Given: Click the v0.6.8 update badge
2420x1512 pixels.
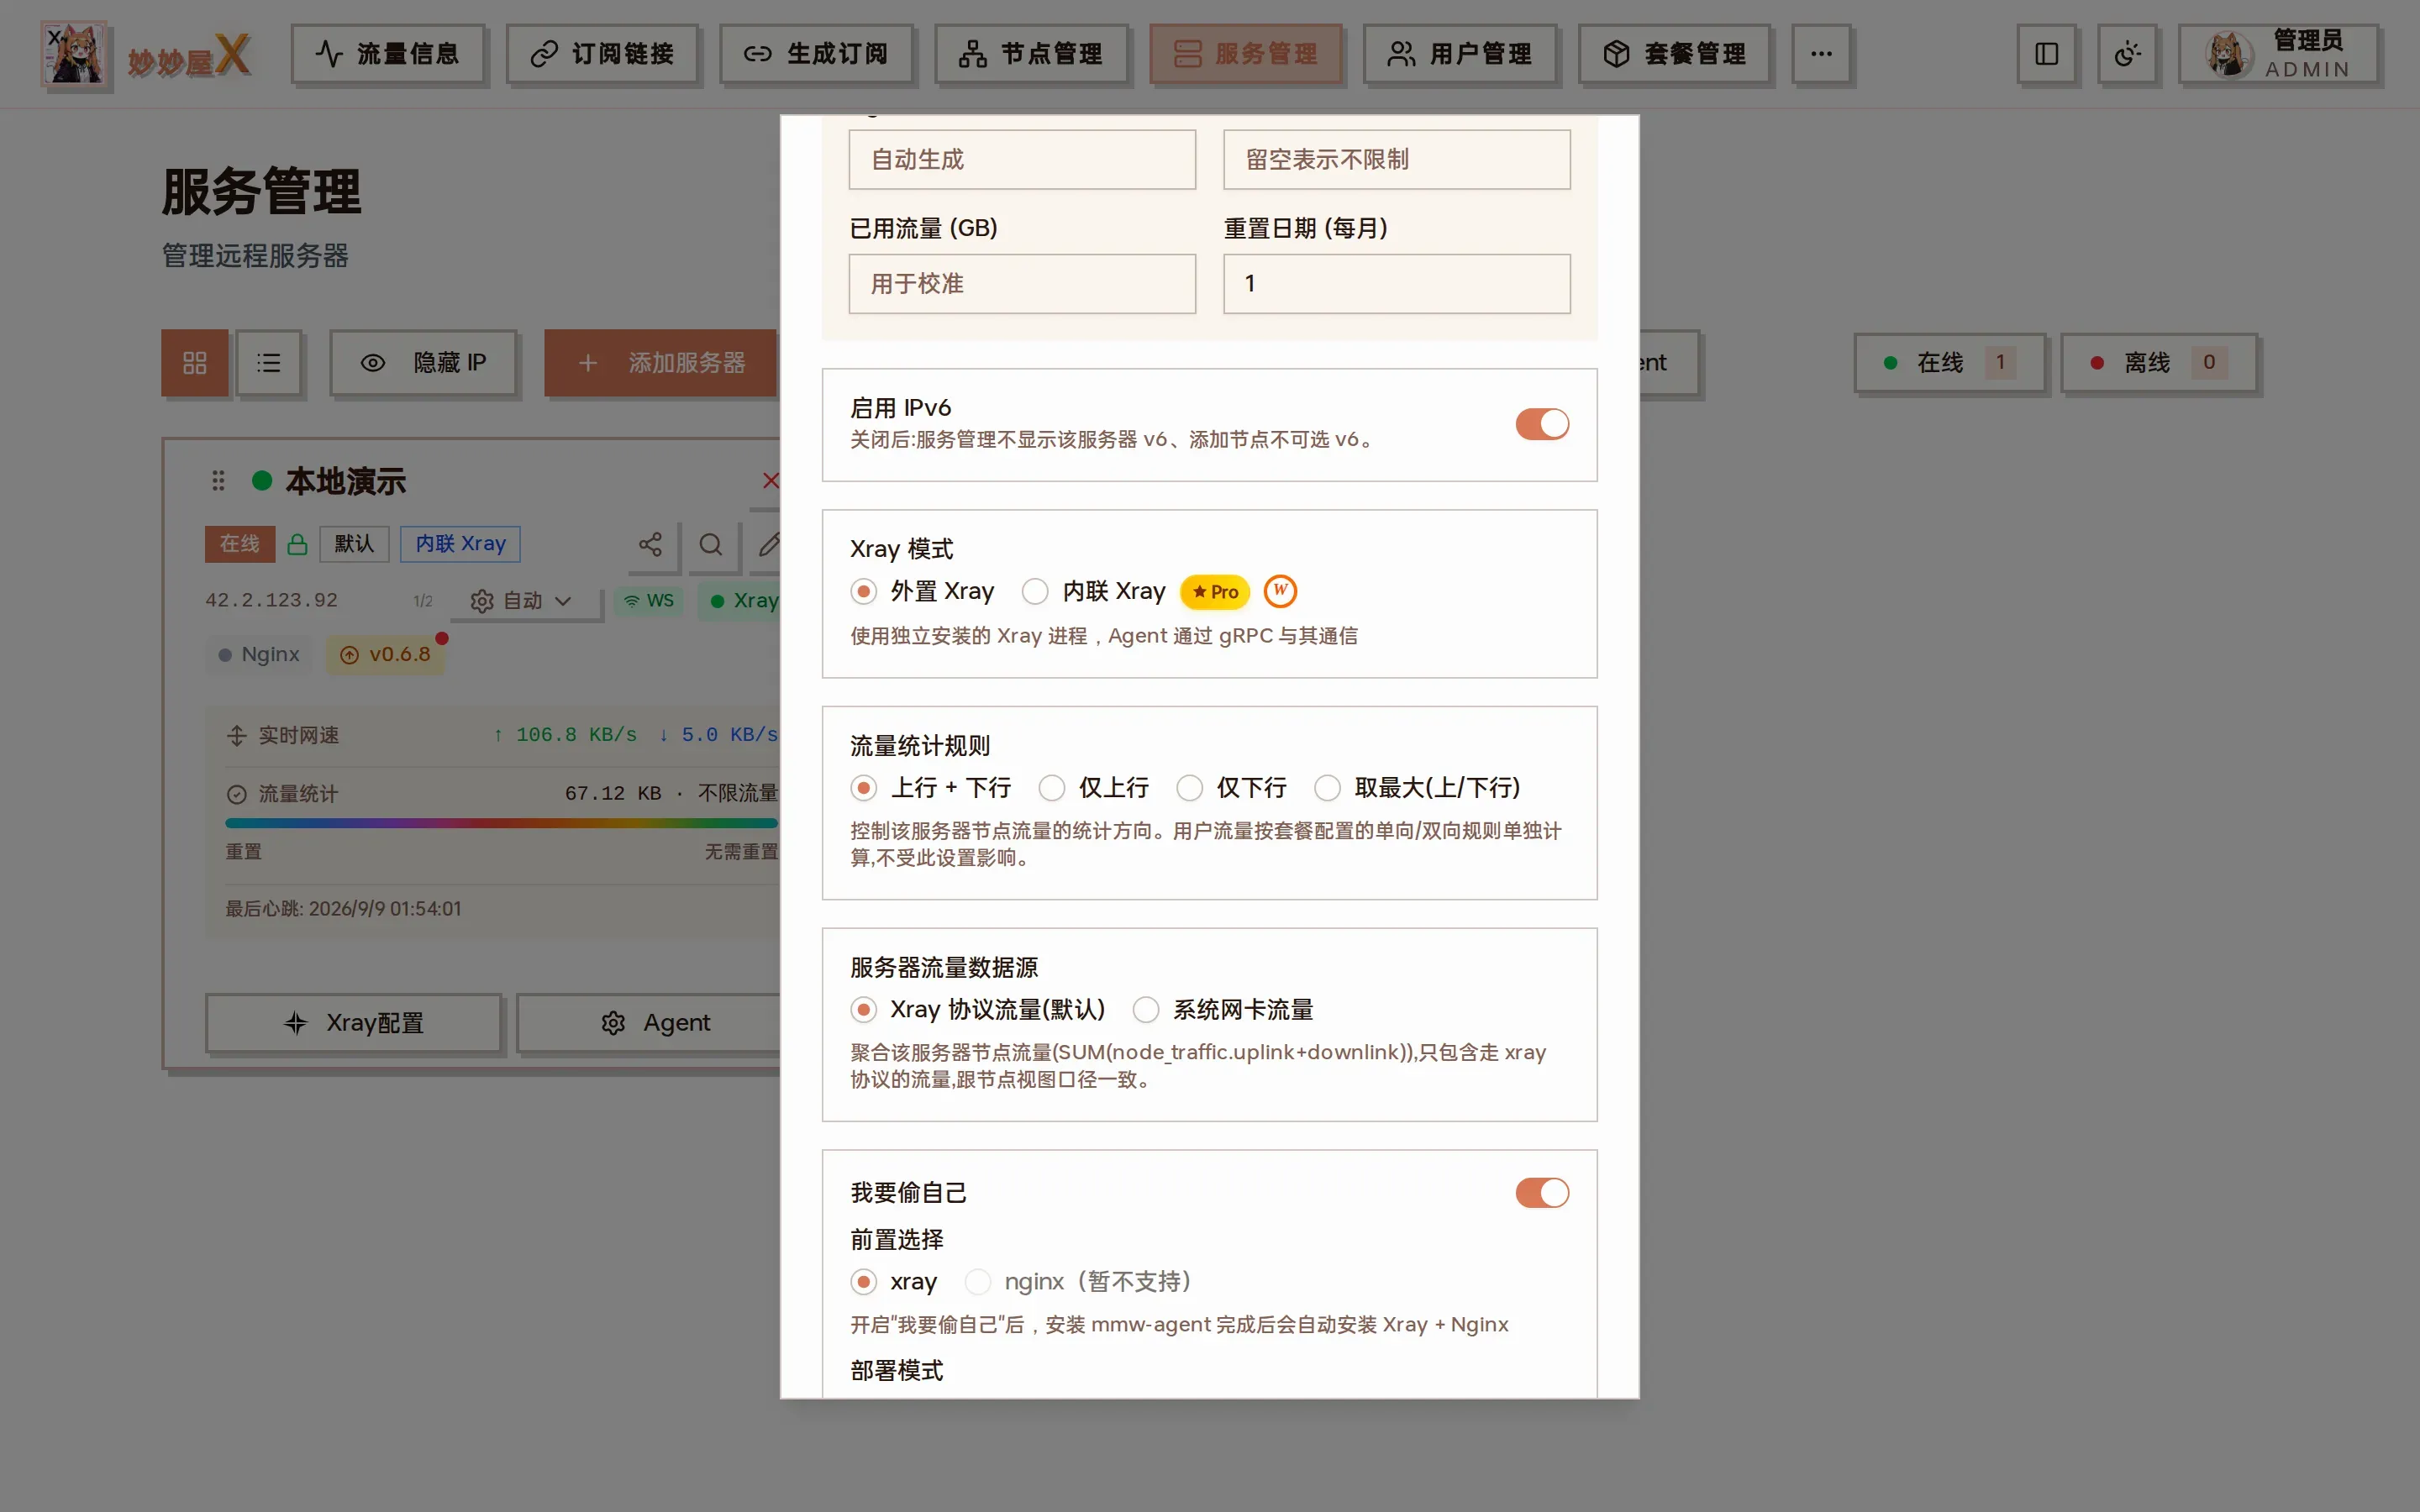Looking at the screenshot, I should pos(386,655).
